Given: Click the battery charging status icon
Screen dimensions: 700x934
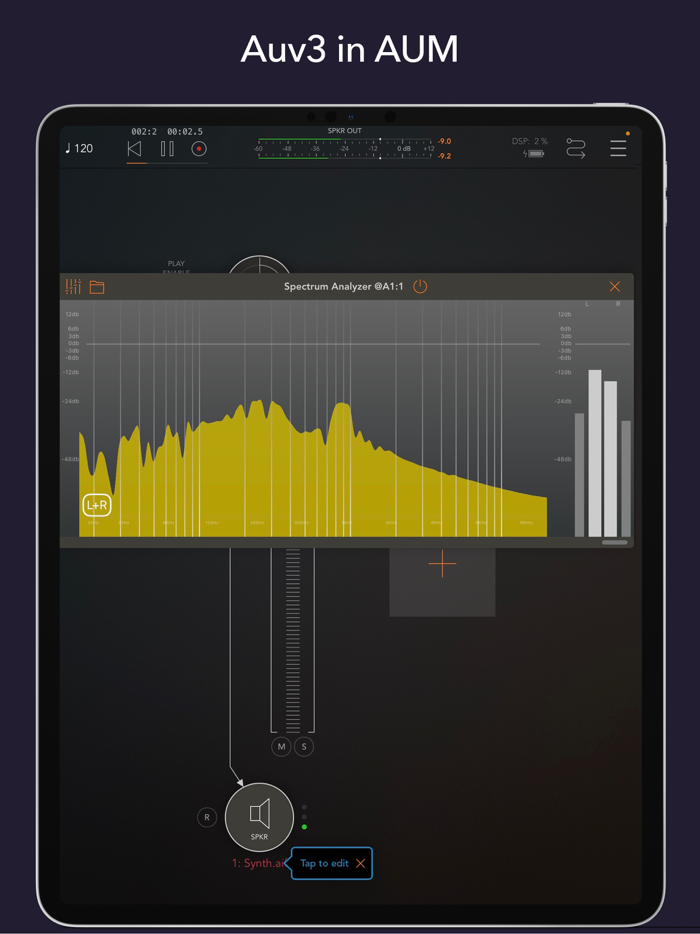Looking at the screenshot, I should [x=534, y=154].
